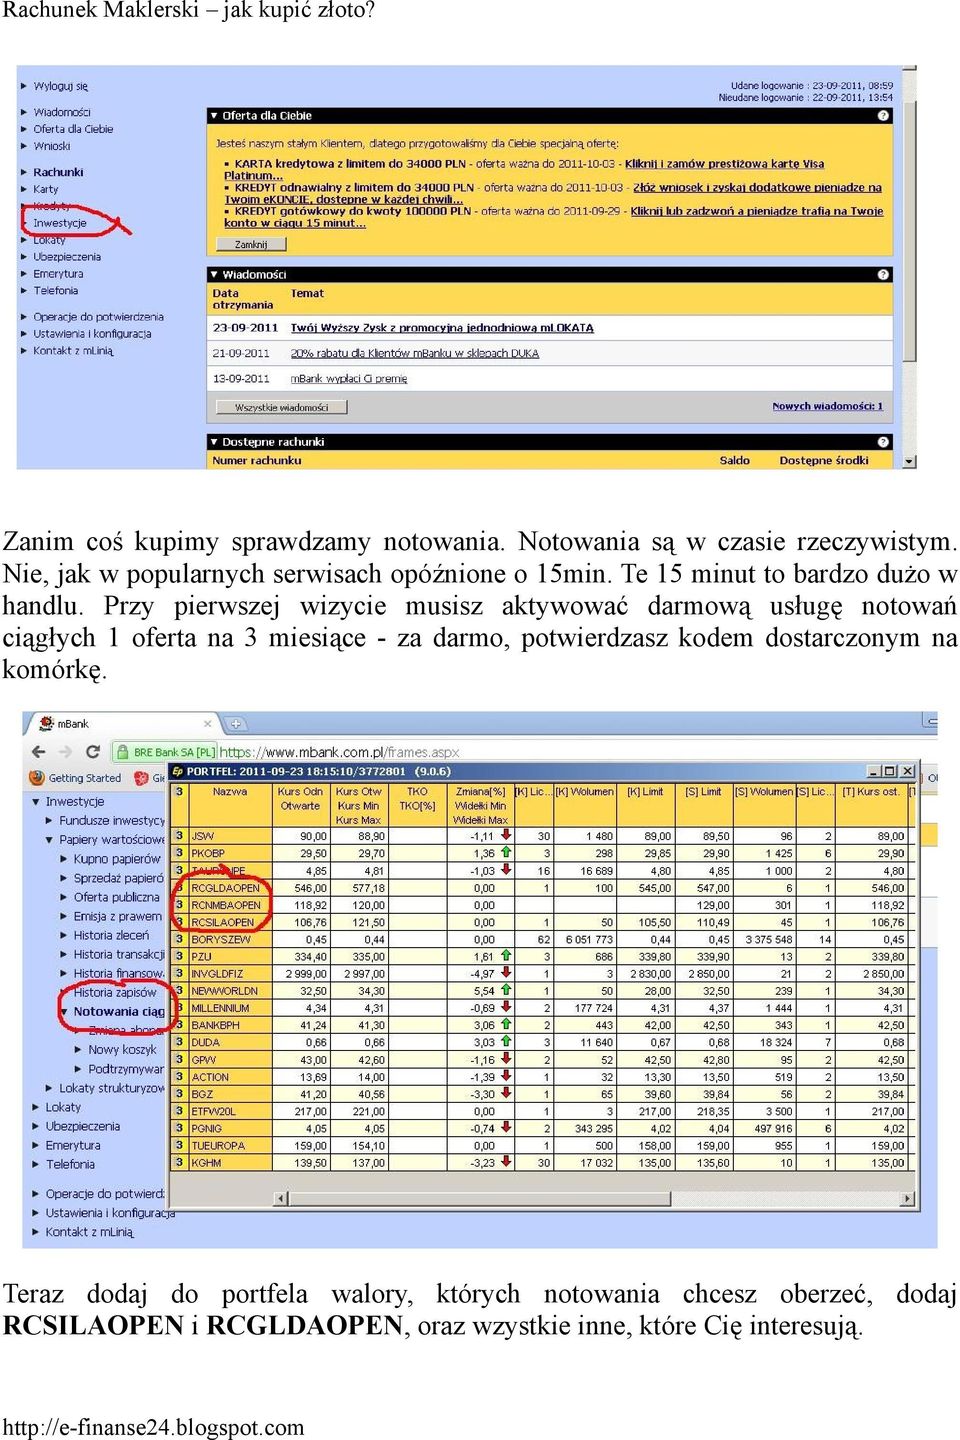This screenshot has width=960, height=1440.
Task: Open message Twój Wyższy Zysk z promocyjną jednodniową mLOKATĄ
Action: coord(442,328)
